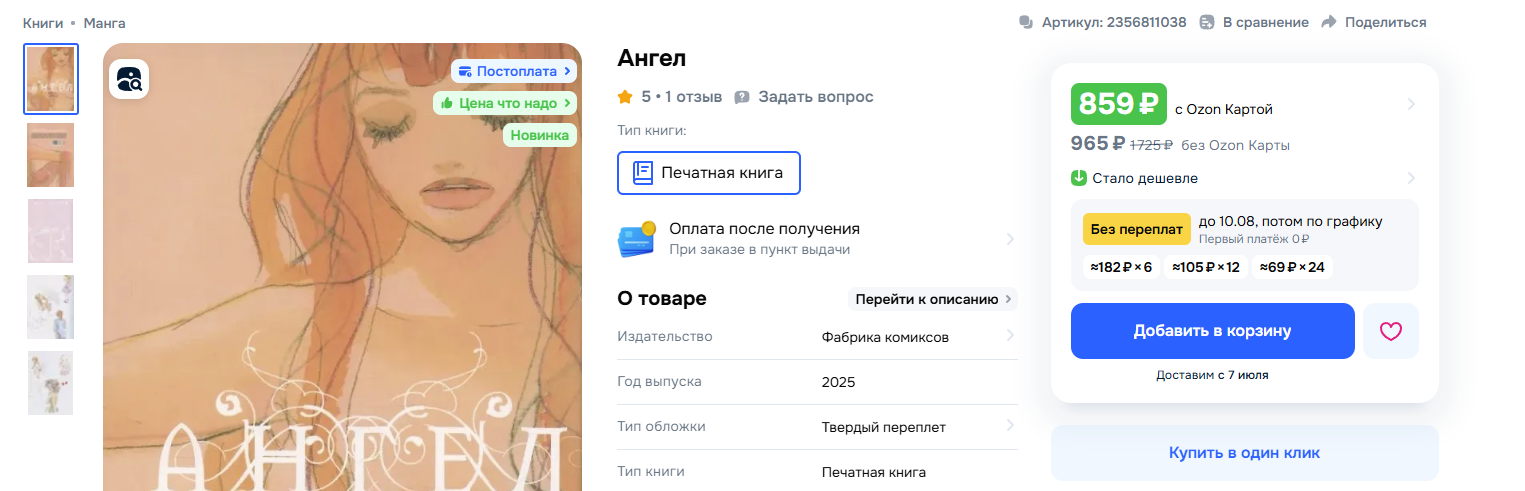Viewport: 1525px width, 491px height.
Task: Click the Новинка badge
Action: (x=540, y=135)
